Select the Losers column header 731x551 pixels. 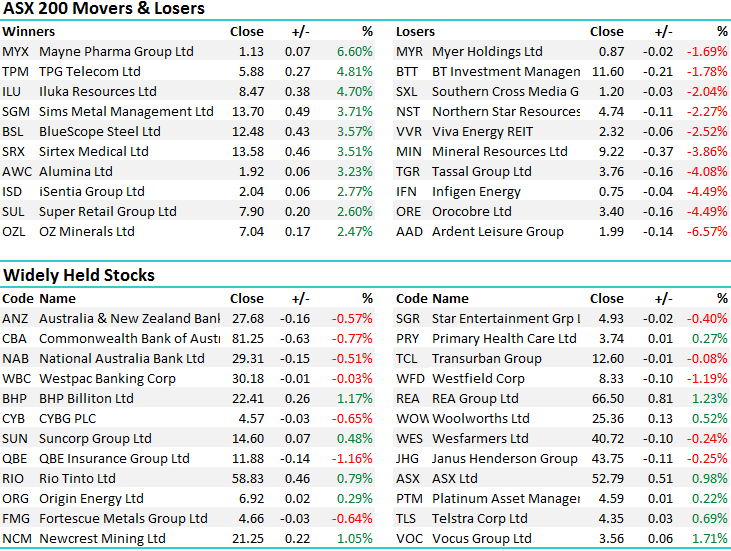coord(416,31)
